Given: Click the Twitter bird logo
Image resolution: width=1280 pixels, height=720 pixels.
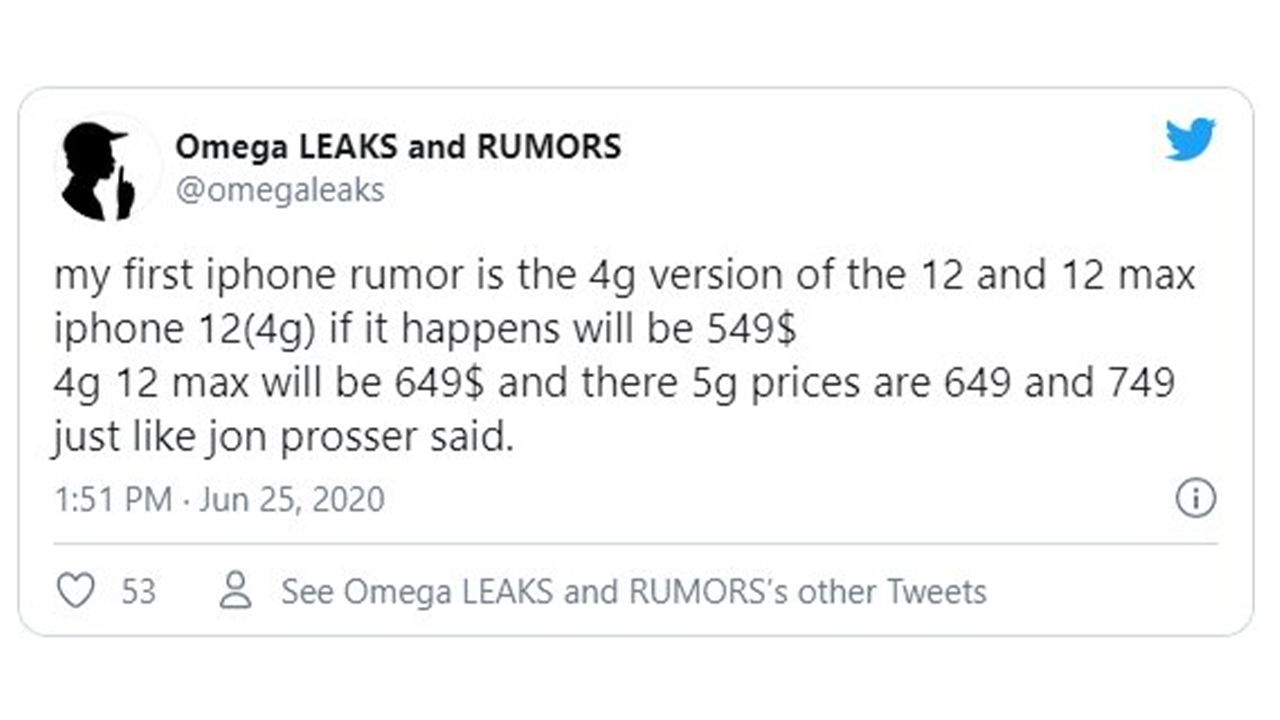Looking at the screenshot, I should tap(1190, 139).
